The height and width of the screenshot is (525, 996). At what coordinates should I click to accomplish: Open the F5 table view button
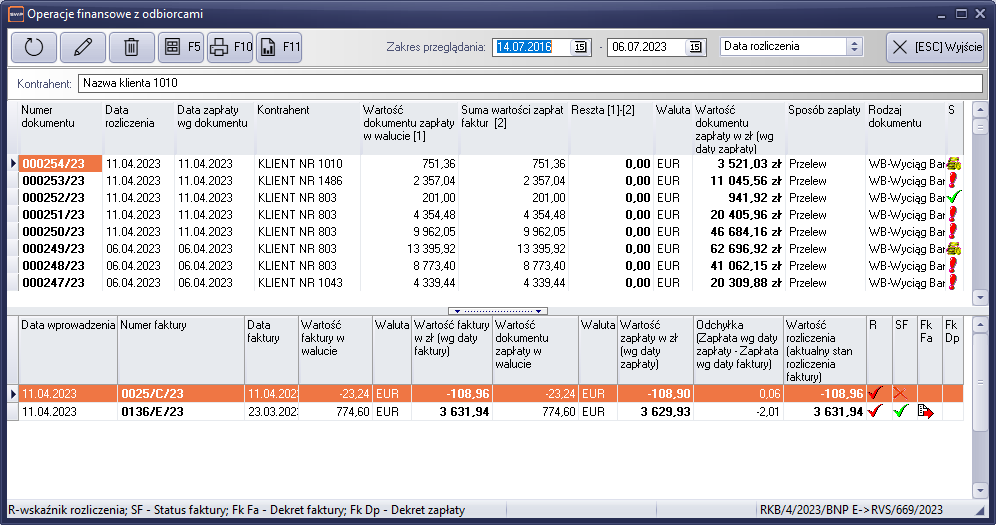pyautogui.click(x=180, y=47)
